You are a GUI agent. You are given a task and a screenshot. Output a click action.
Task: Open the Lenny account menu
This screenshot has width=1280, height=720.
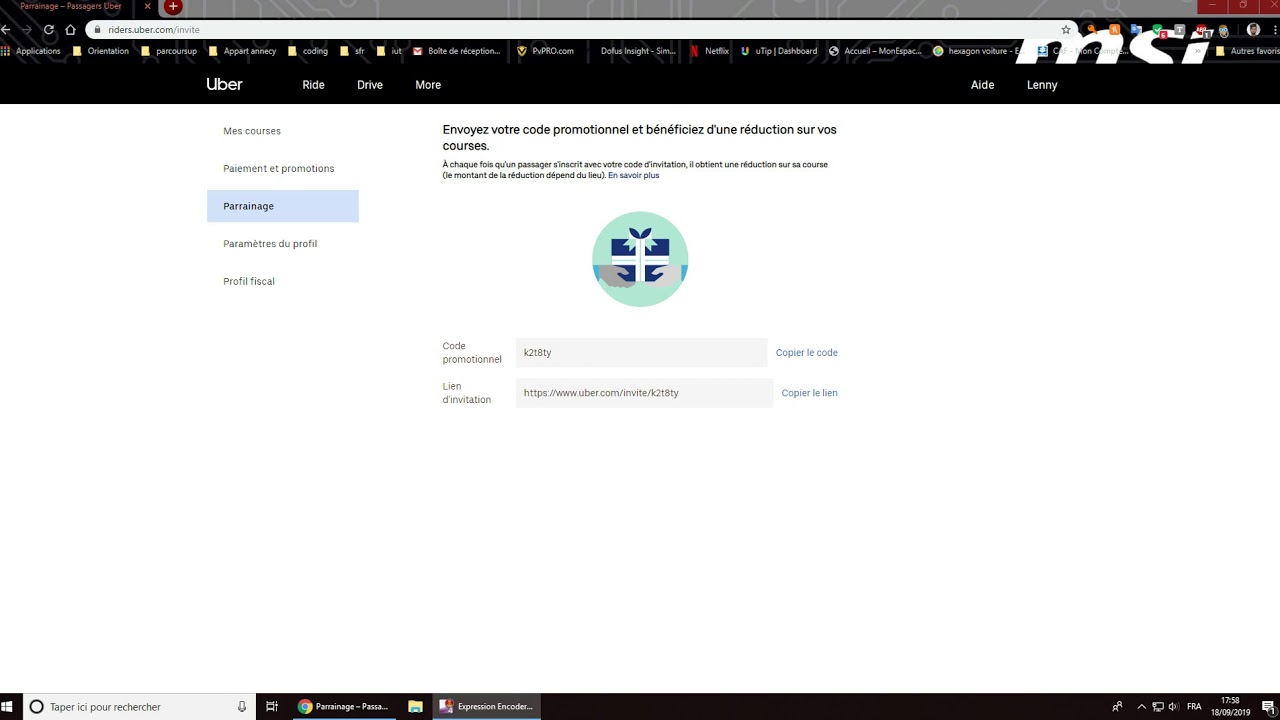point(1042,85)
